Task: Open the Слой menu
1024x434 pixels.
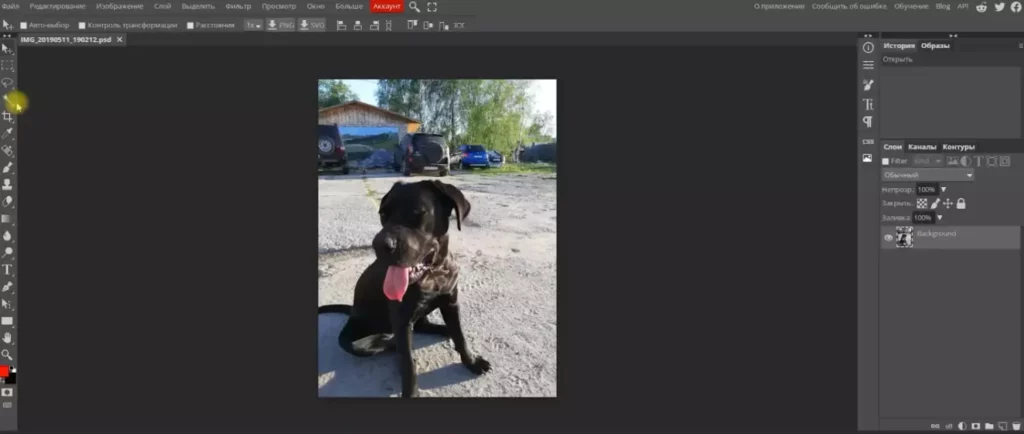Action: click(x=163, y=7)
